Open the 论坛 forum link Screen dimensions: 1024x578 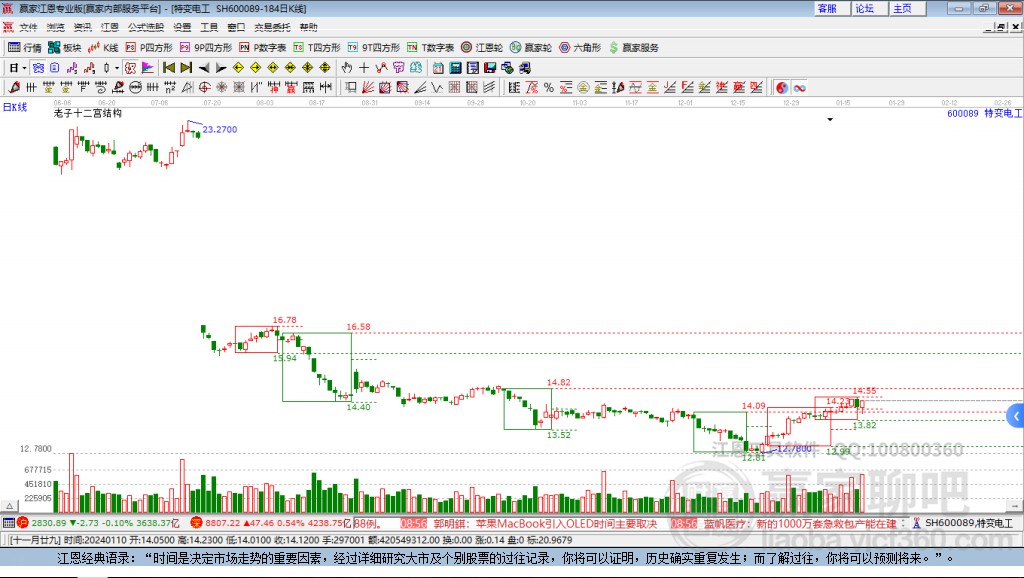click(x=864, y=8)
